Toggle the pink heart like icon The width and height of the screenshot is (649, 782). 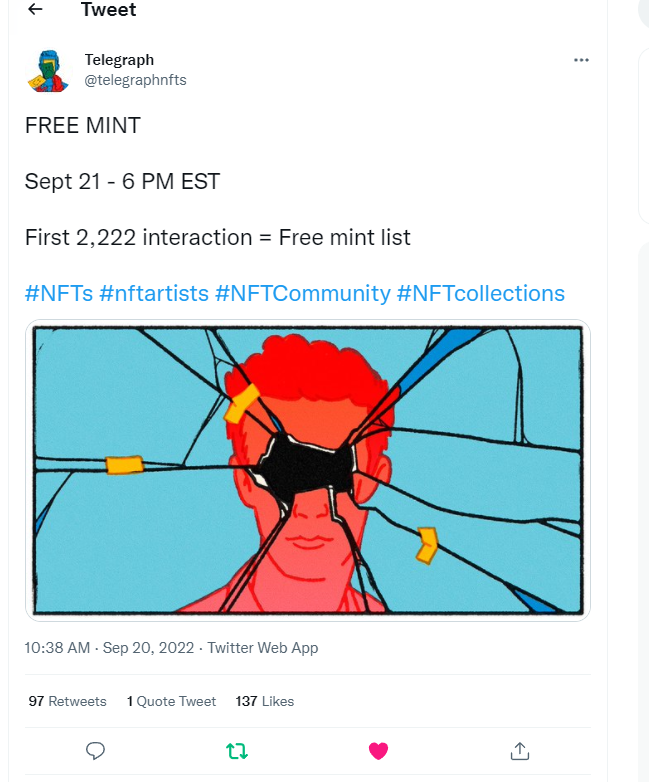coord(378,751)
